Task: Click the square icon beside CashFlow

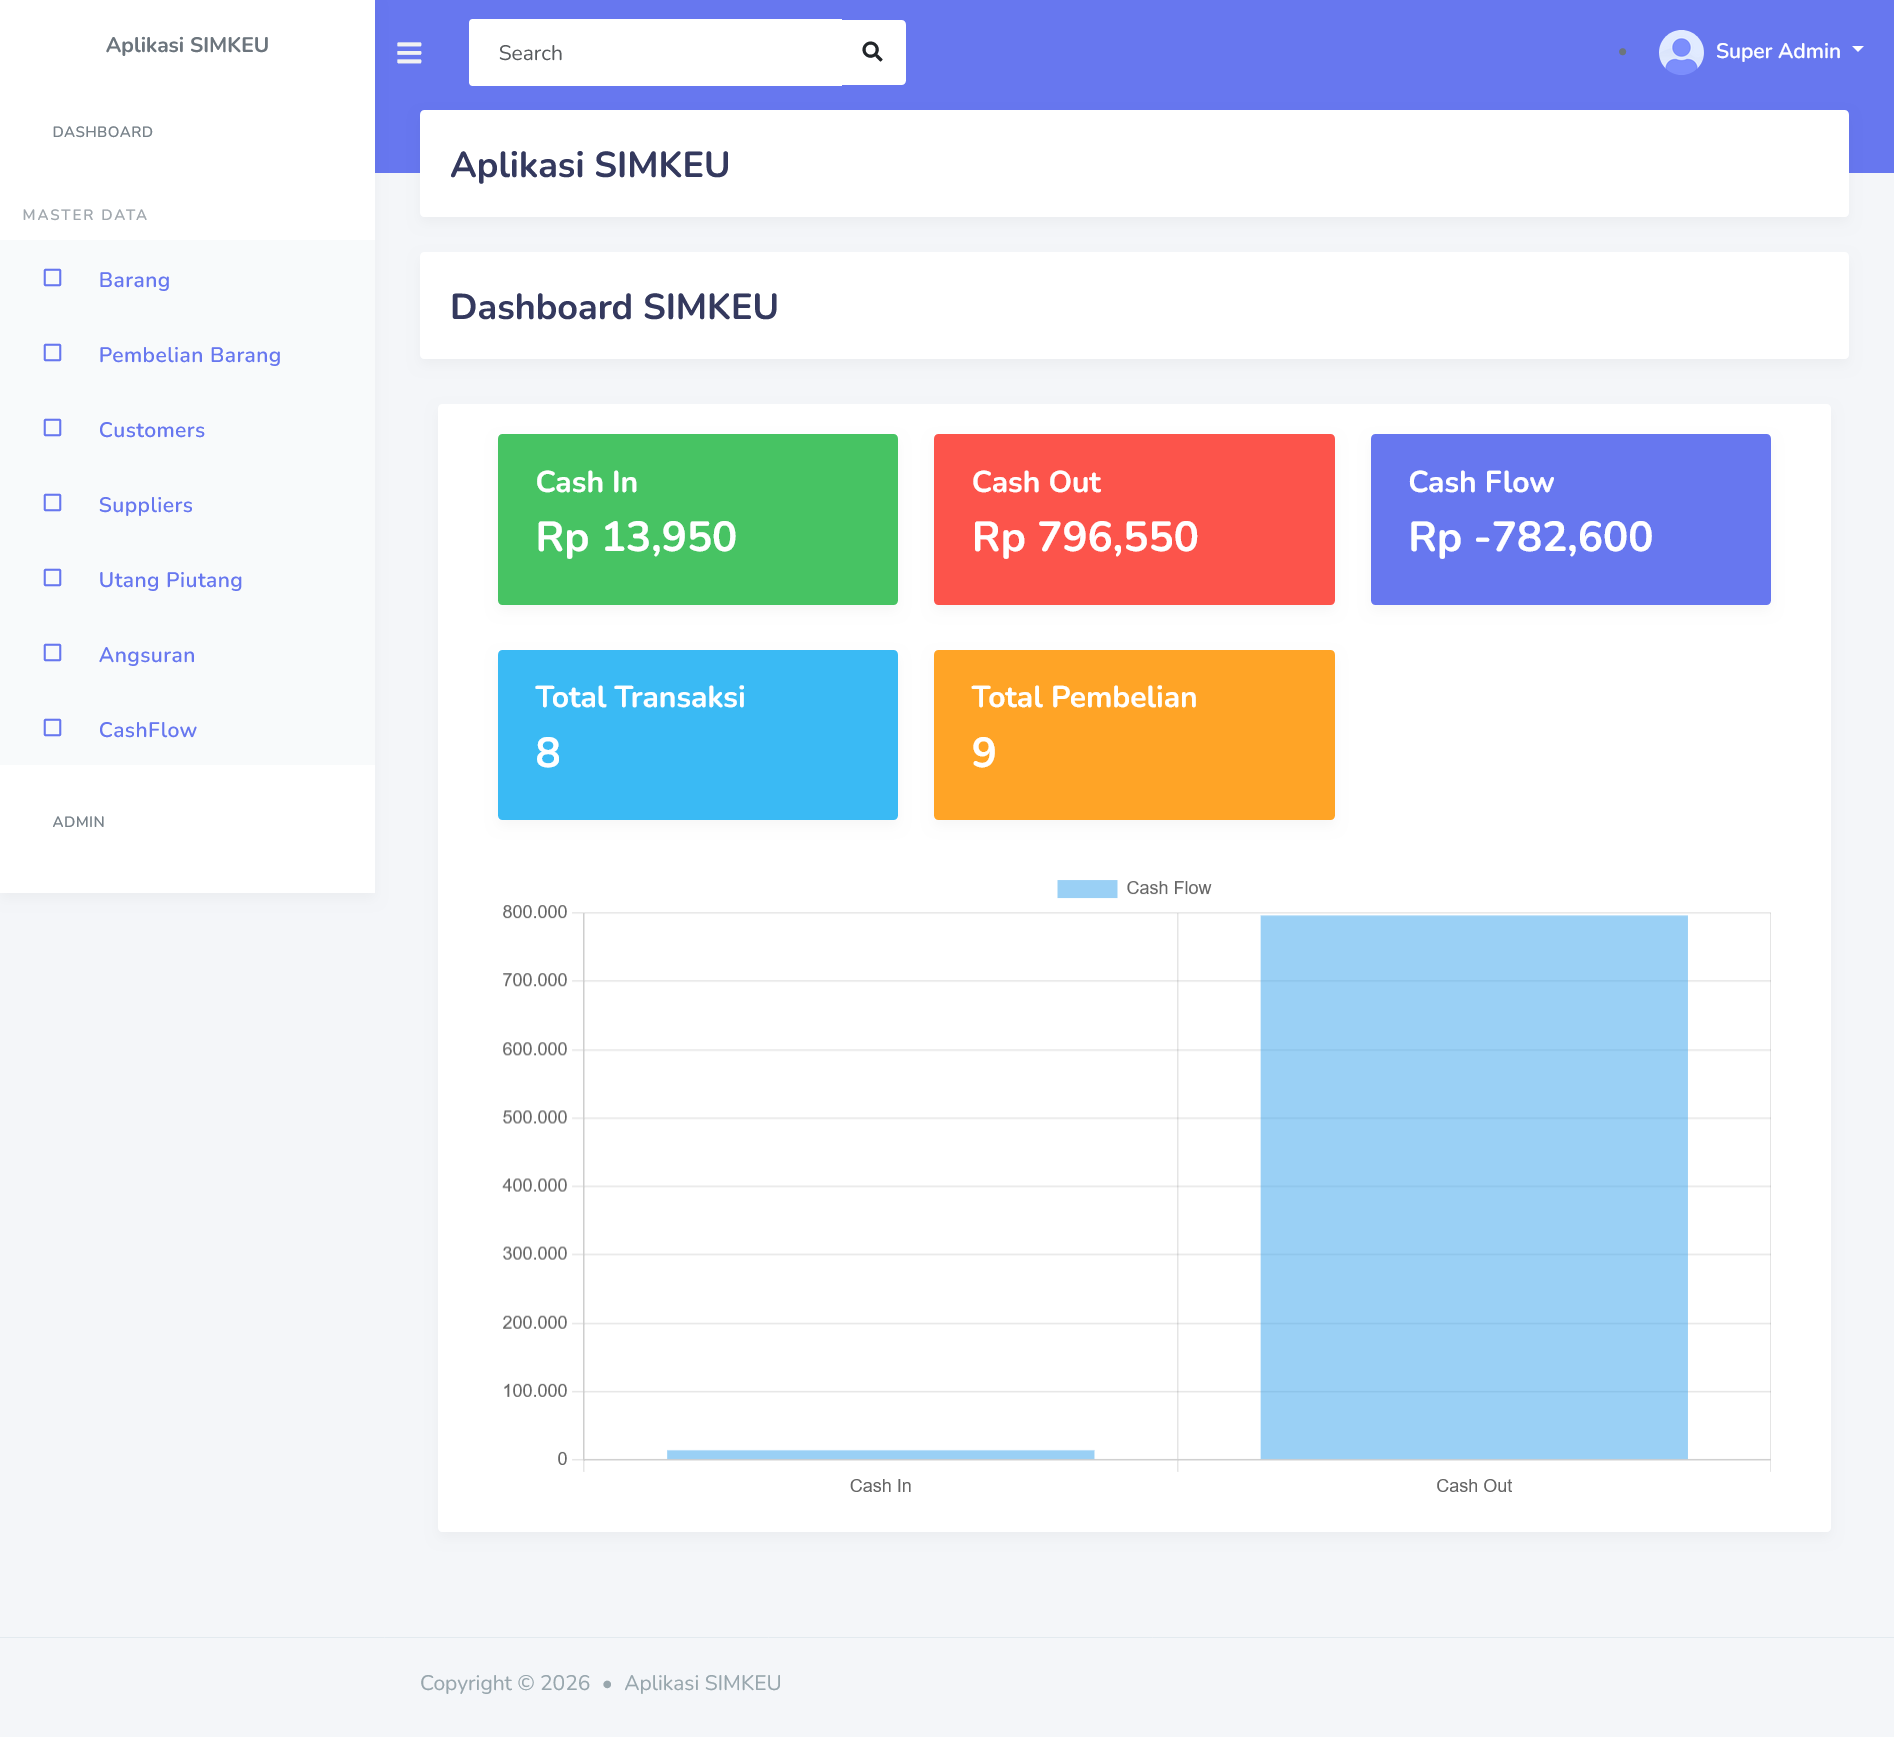Action: pos(53,728)
